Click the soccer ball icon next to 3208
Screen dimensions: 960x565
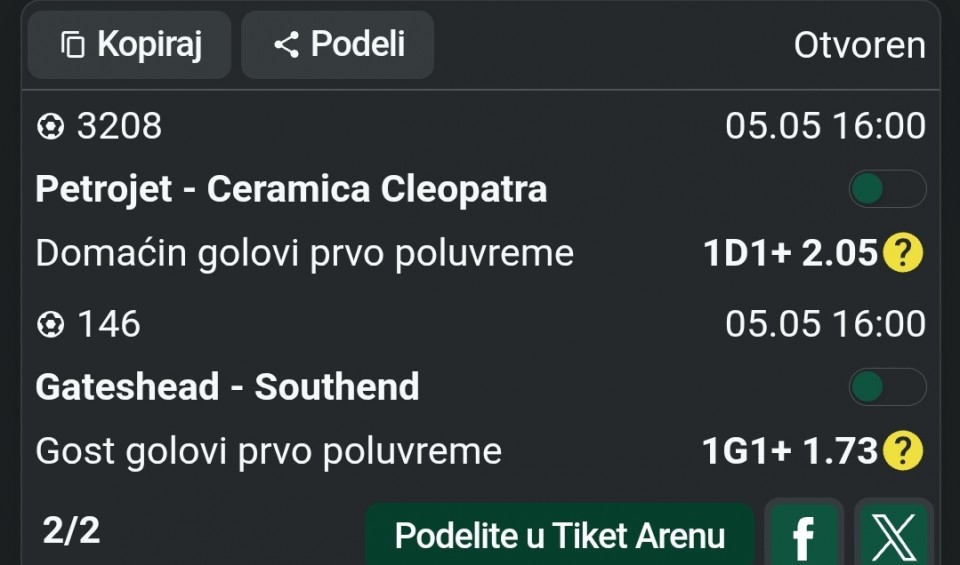pyautogui.click(x=50, y=127)
